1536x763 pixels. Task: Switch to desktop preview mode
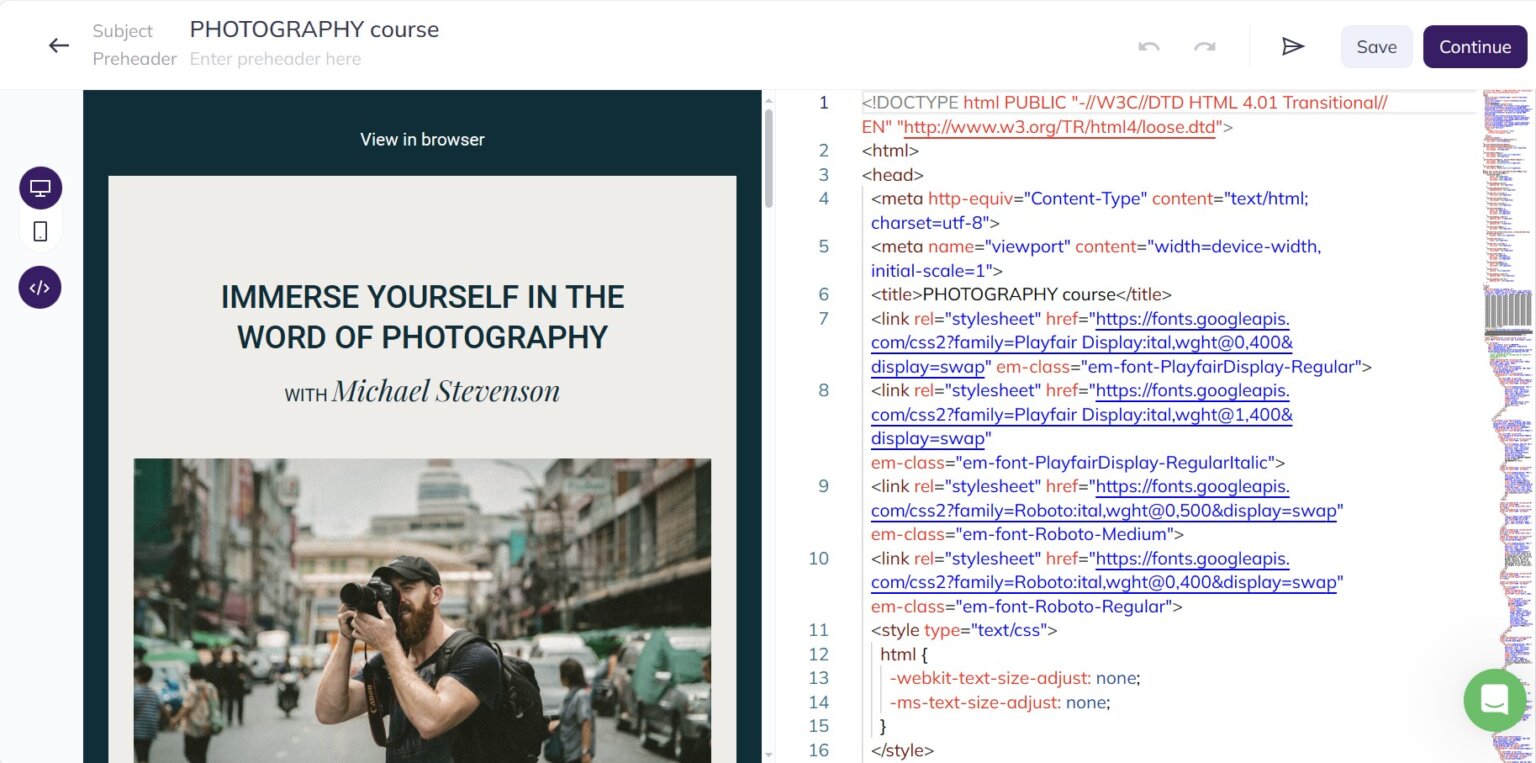pos(40,187)
